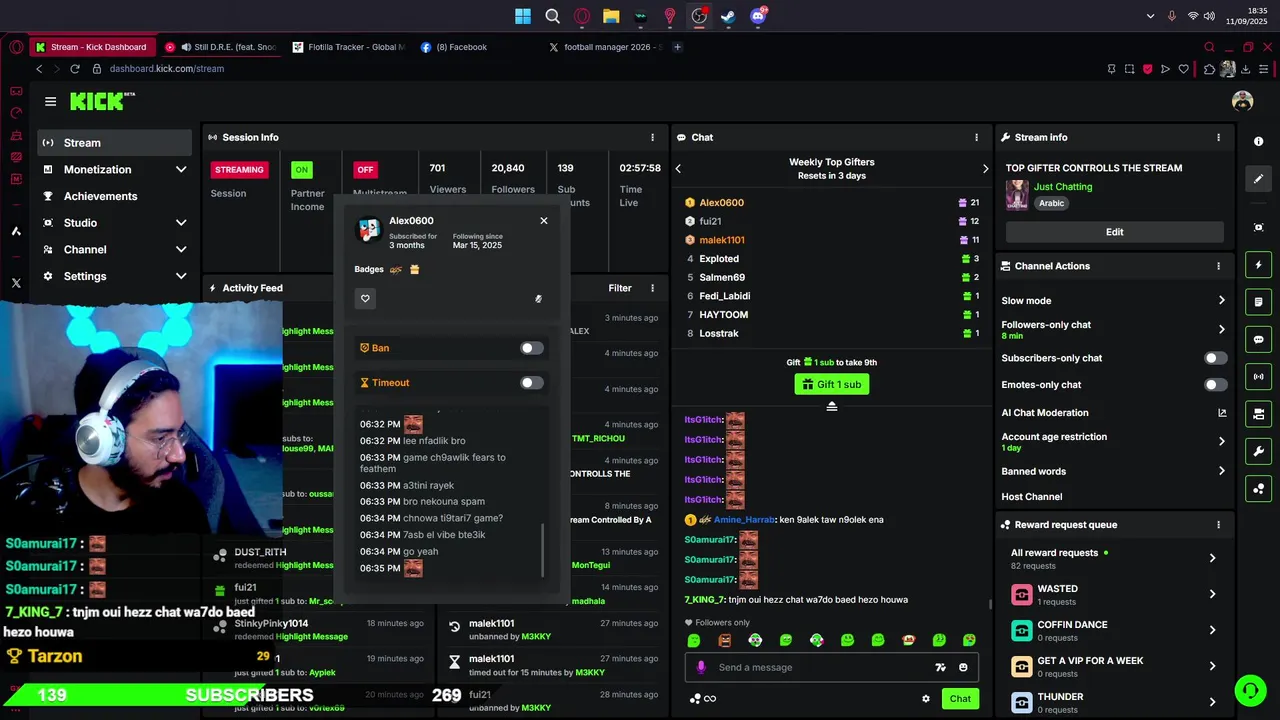Click the green support headset button

(1250, 690)
